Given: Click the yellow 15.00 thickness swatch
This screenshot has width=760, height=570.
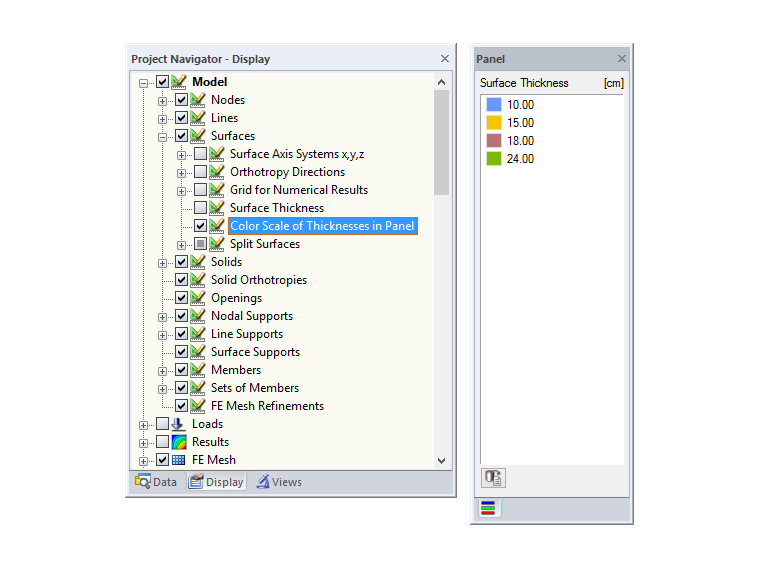Looking at the screenshot, I should click(x=493, y=122).
